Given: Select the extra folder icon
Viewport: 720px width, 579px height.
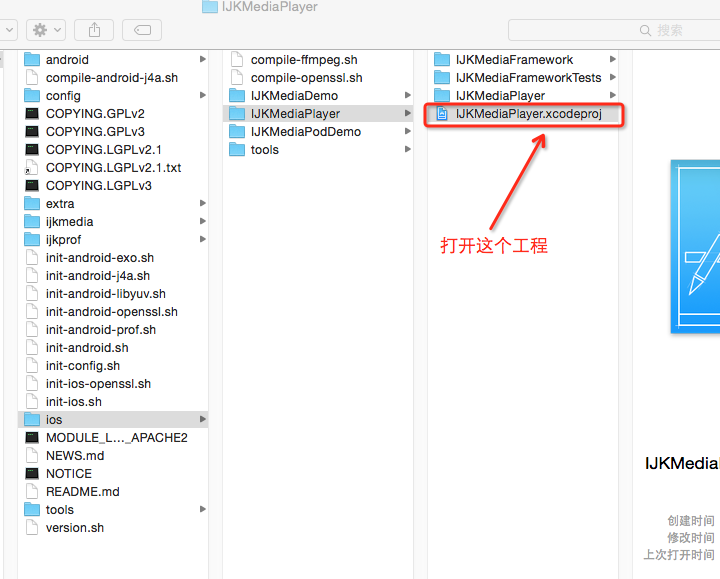Looking at the screenshot, I should 32,203.
